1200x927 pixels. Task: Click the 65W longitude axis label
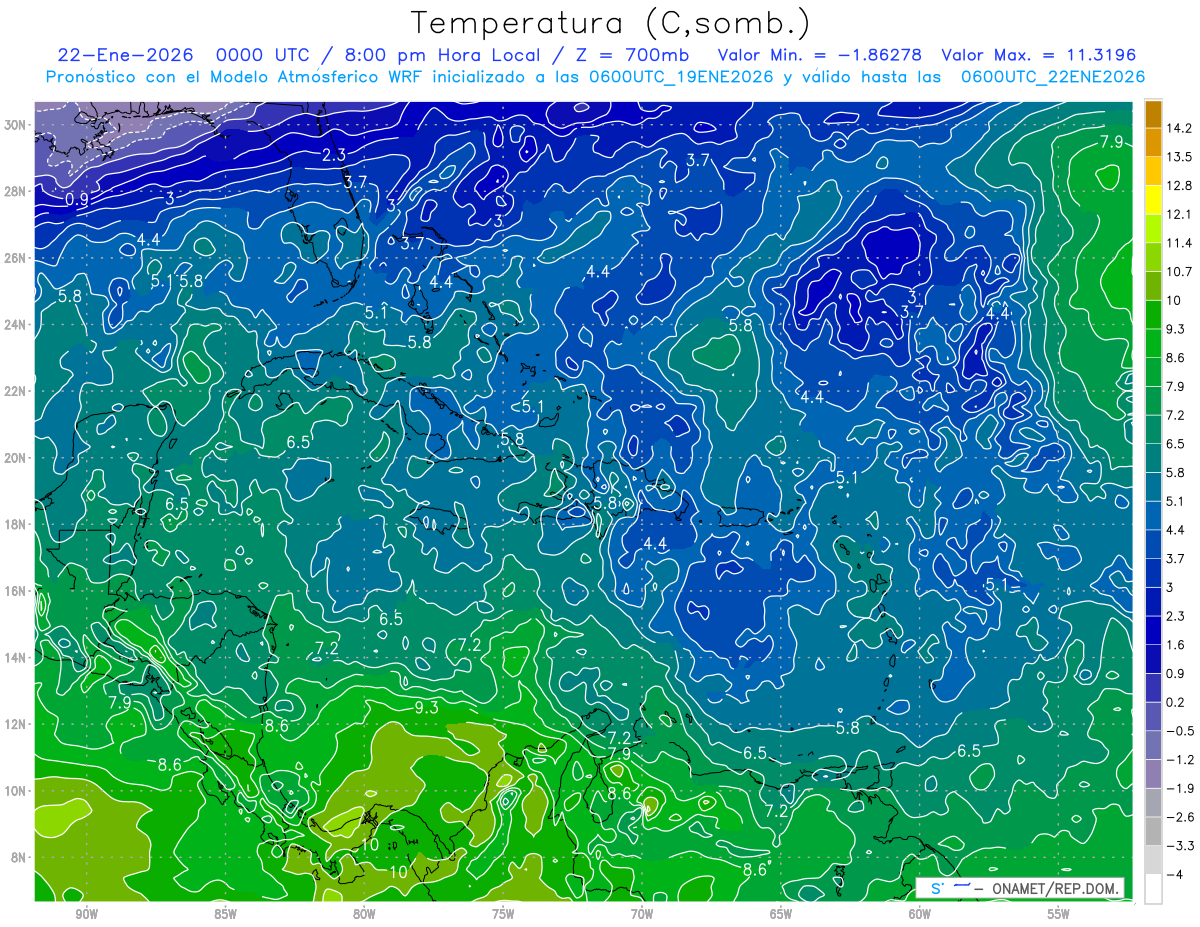[781, 914]
